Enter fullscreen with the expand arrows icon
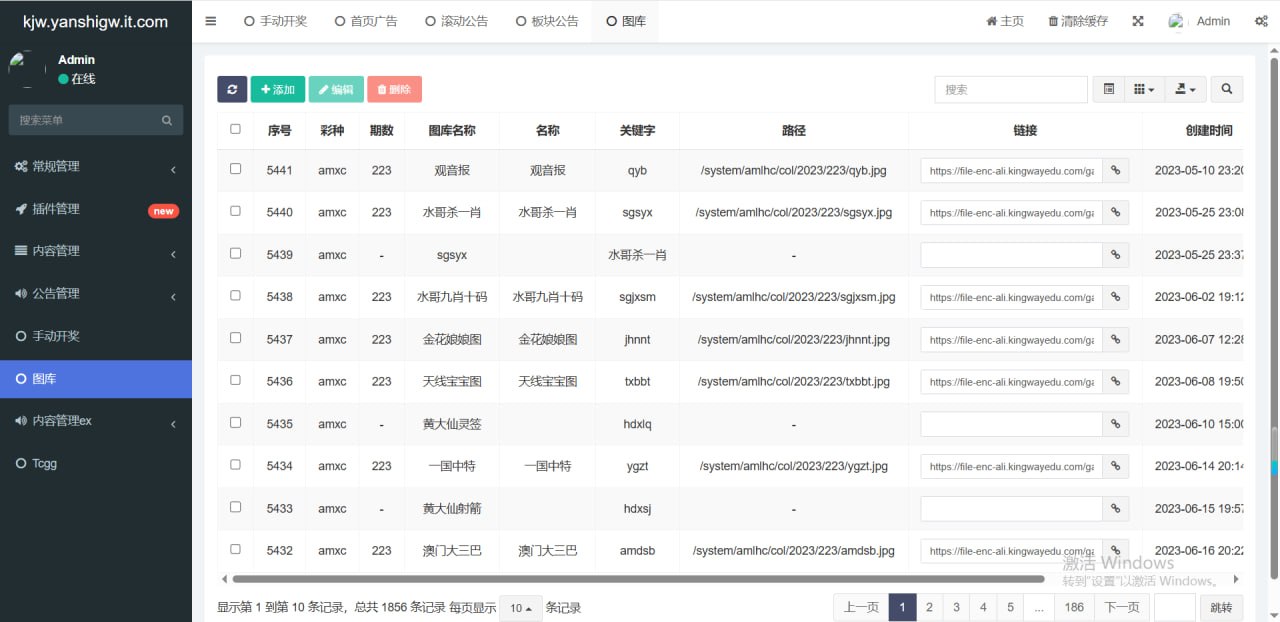 (1138, 21)
